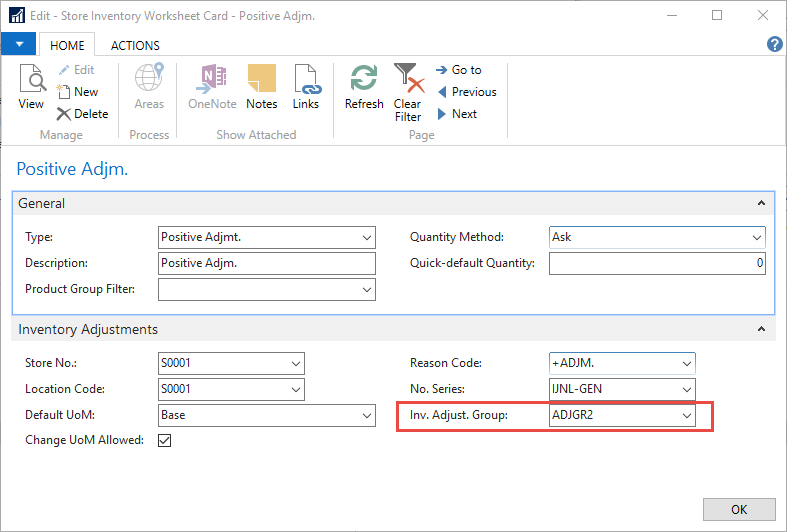Viewport: 787px width, 532px height.
Task: Collapse the Inventory Adjustments section
Action: pos(762,329)
